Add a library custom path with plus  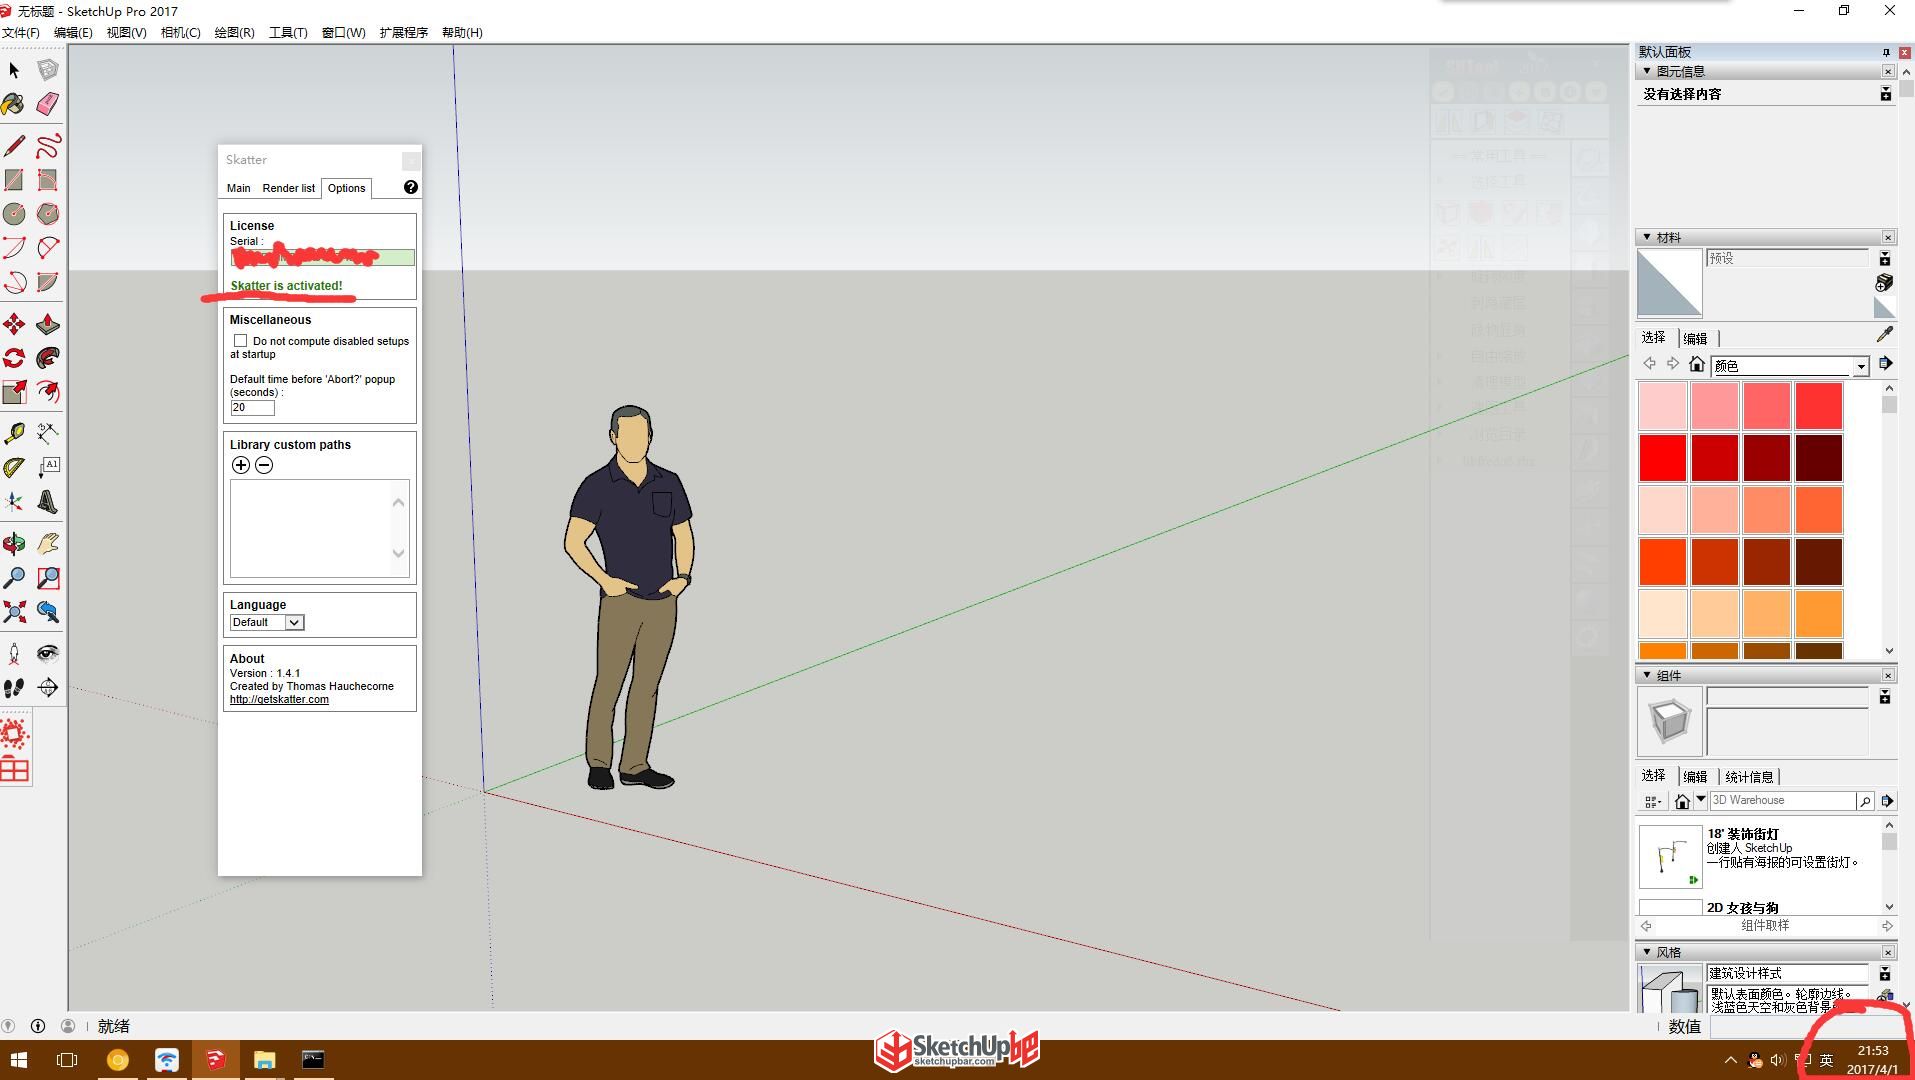[240, 465]
